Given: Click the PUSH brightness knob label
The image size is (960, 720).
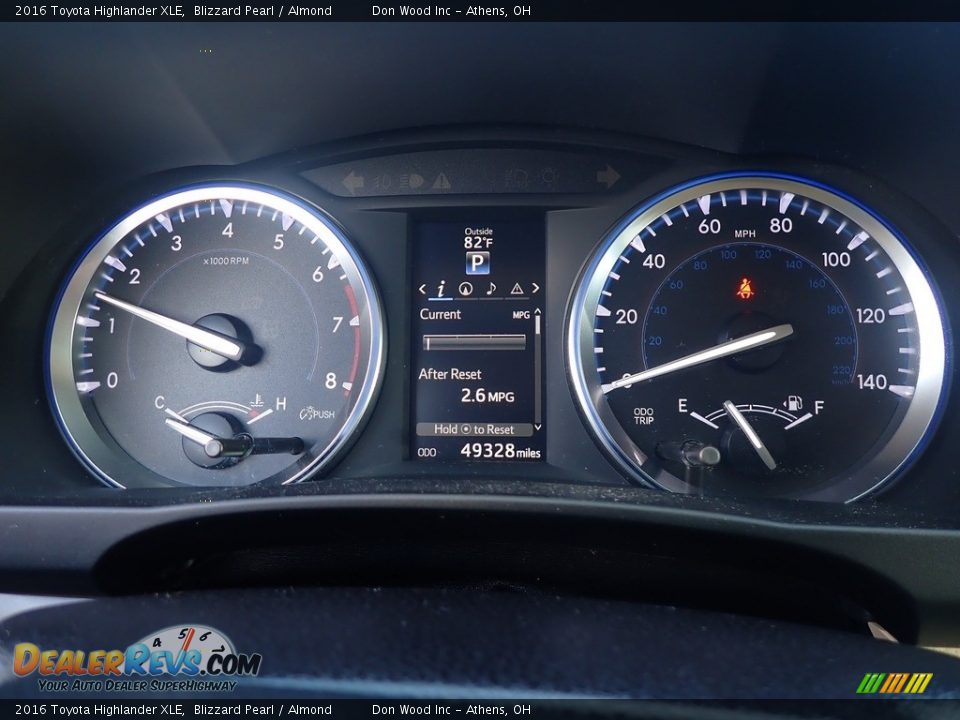Looking at the screenshot, I should 317,414.
